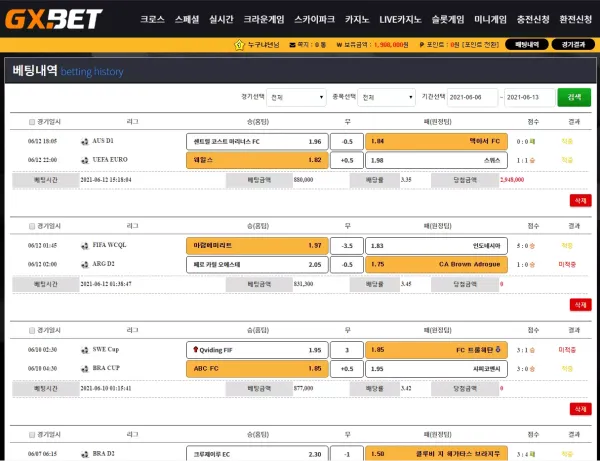The width and height of the screenshot is (600, 461).
Task: Click the winnings amount 2,948,000
Action: click(512, 180)
